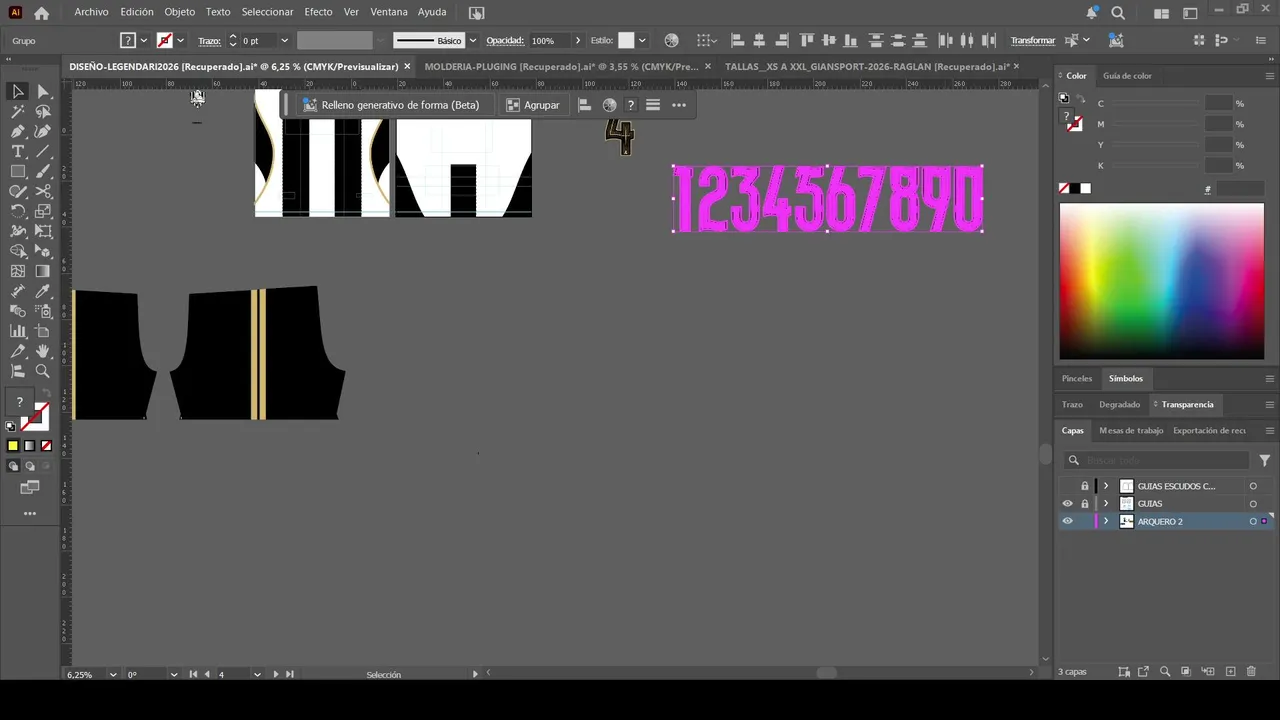
Task: Expand the GUIAS layer contents
Action: coord(1105,504)
